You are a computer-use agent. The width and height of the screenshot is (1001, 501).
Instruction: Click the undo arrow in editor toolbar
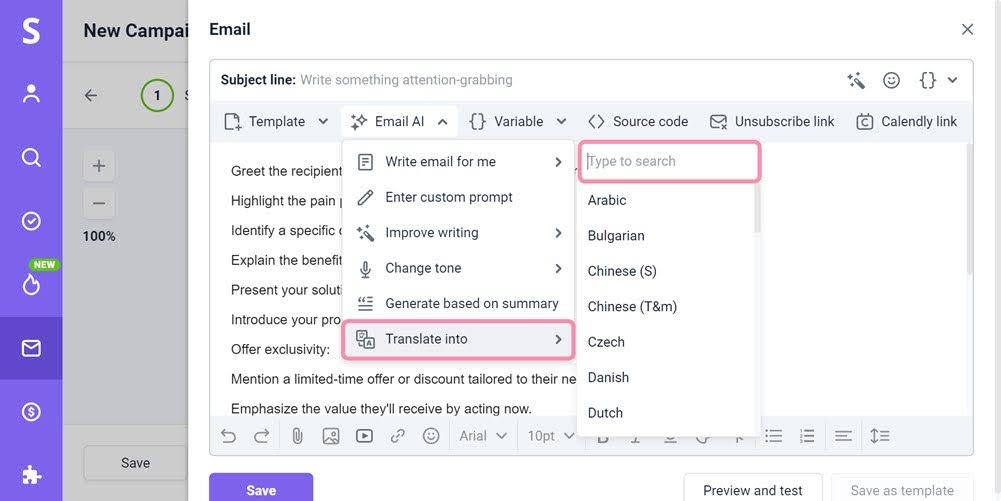pyautogui.click(x=229, y=436)
